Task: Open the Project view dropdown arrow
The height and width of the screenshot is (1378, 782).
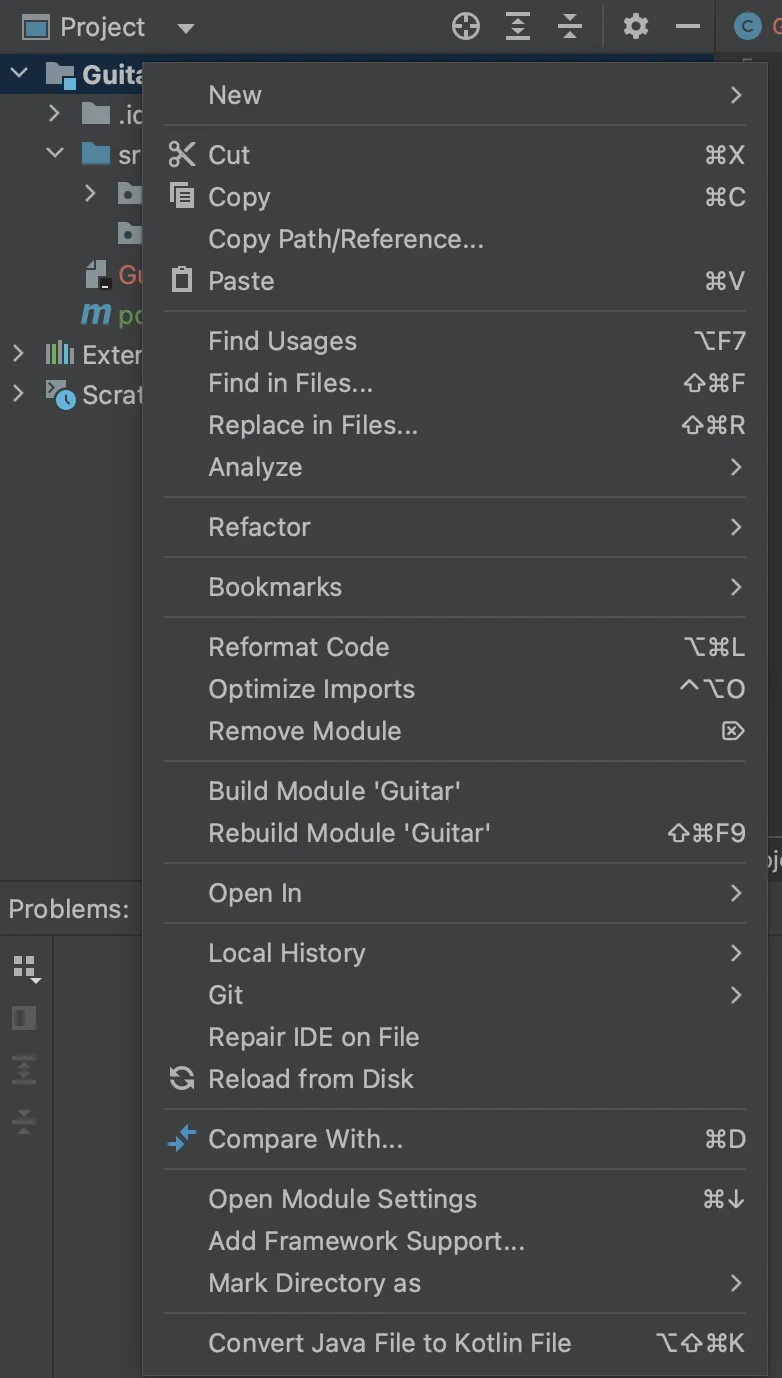Action: point(185,29)
